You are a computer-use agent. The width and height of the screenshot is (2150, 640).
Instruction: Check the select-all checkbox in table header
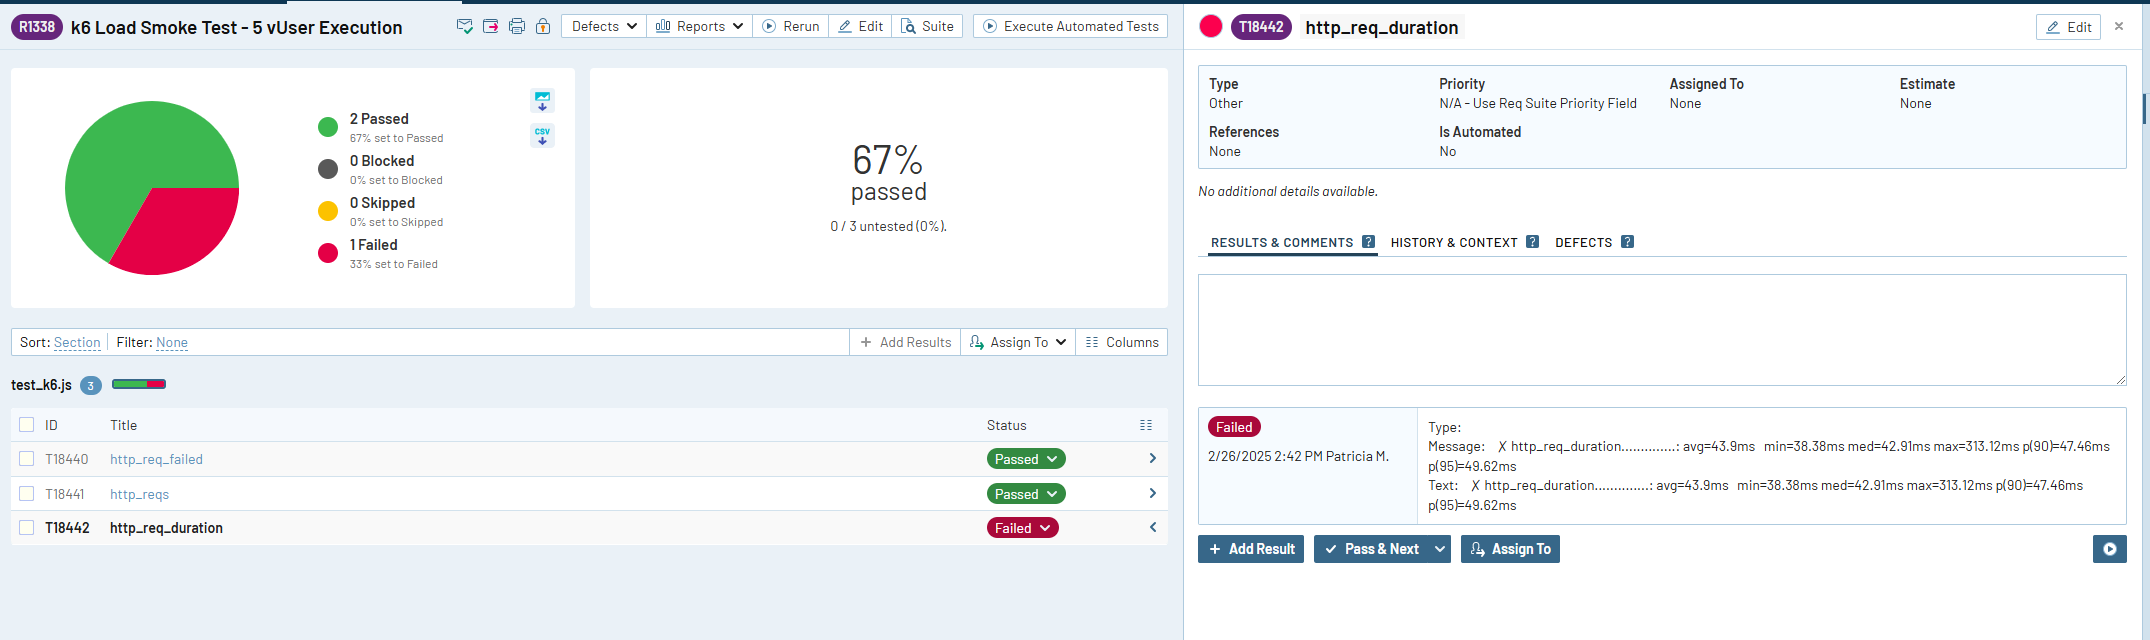(27, 425)
